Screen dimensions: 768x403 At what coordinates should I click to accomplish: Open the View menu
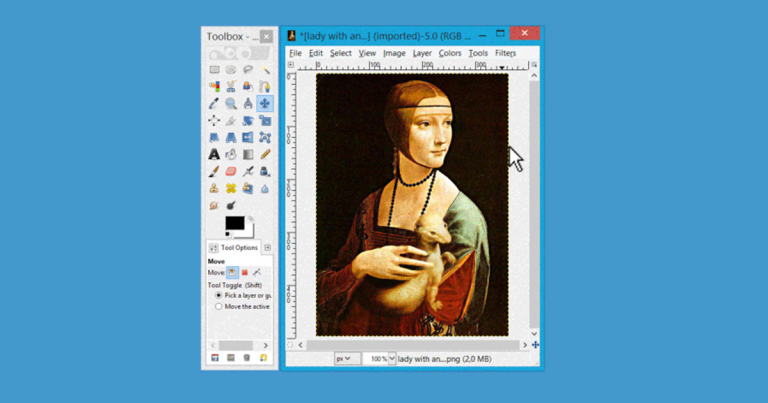coord(367,53)
